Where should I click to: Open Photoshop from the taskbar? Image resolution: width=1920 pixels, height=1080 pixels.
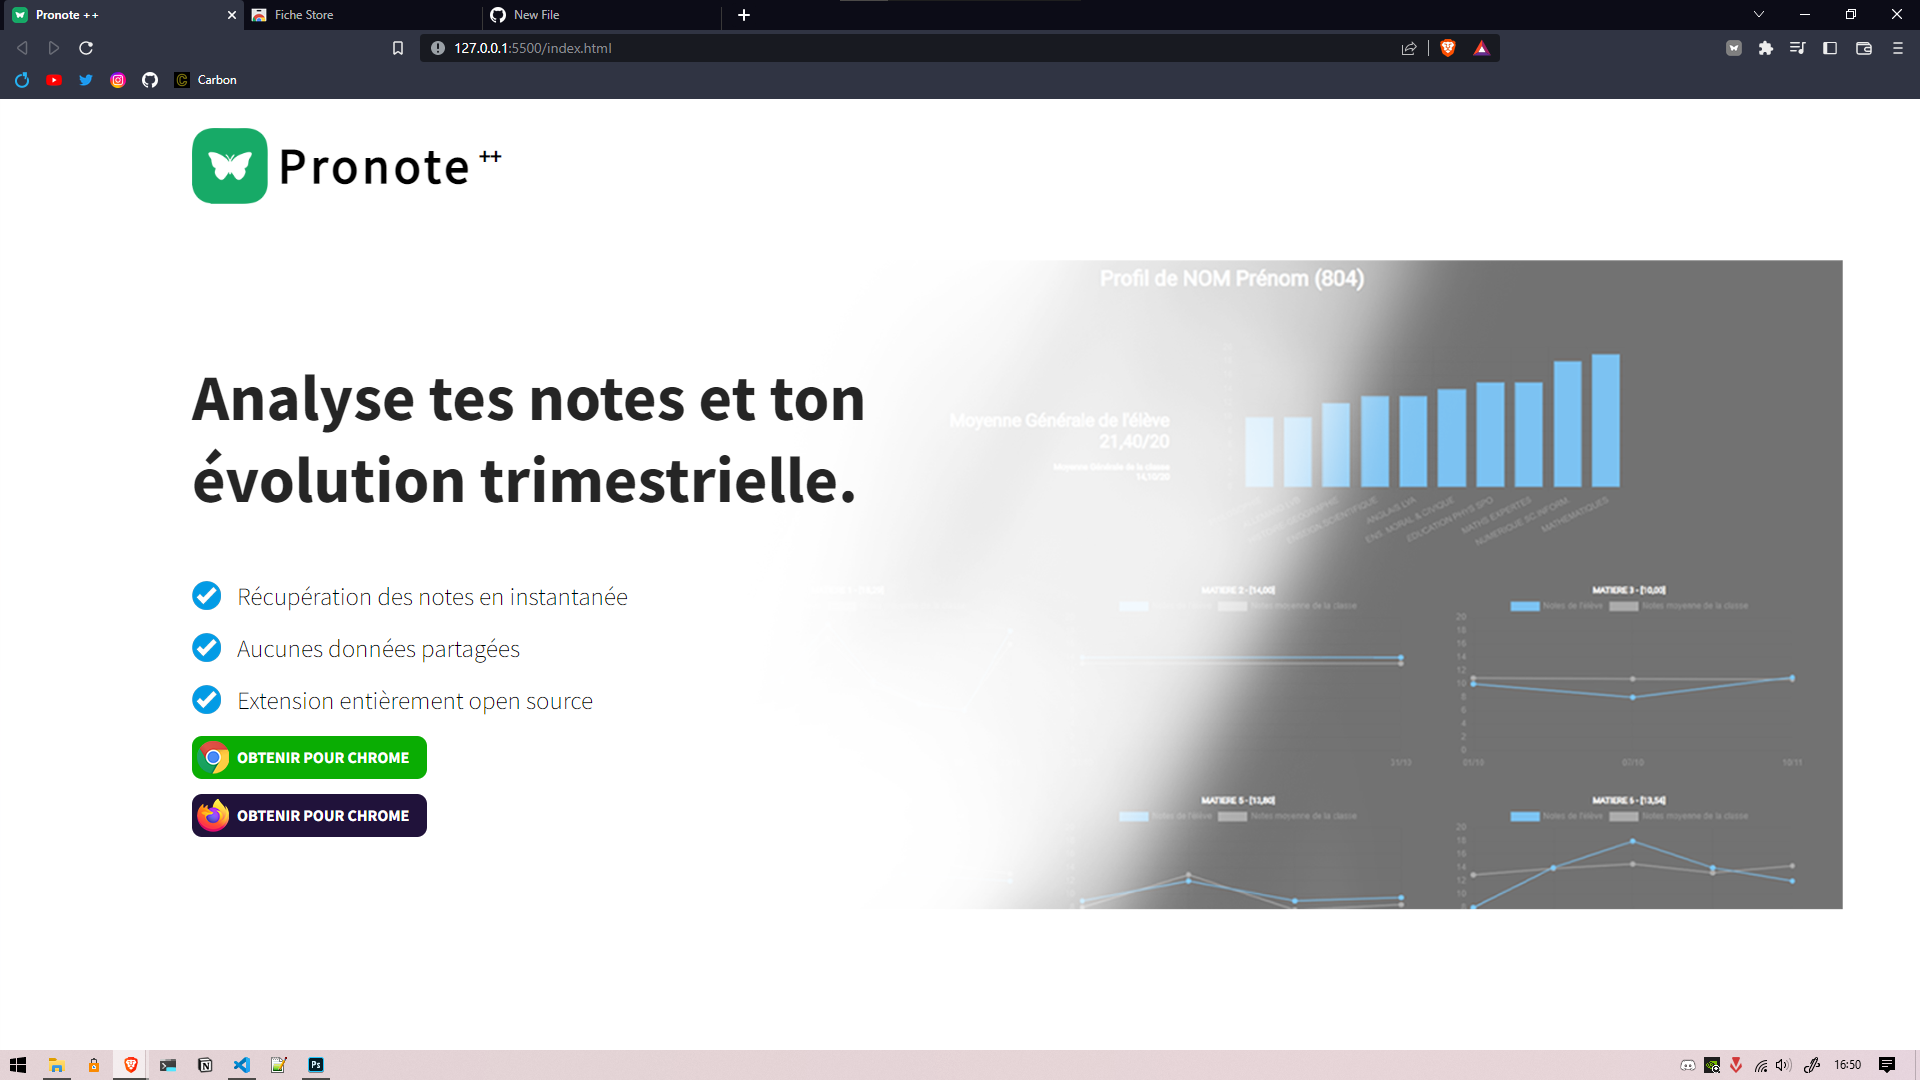316,1065
